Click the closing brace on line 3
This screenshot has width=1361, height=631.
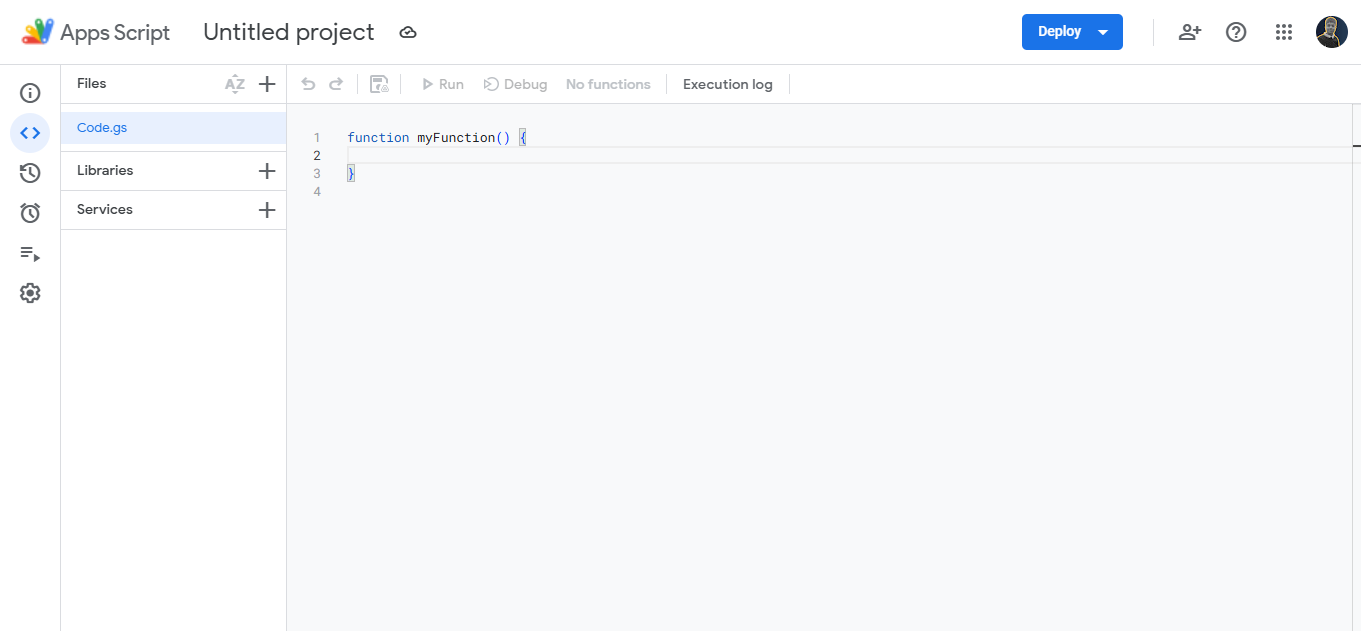(x=351, y=174)
